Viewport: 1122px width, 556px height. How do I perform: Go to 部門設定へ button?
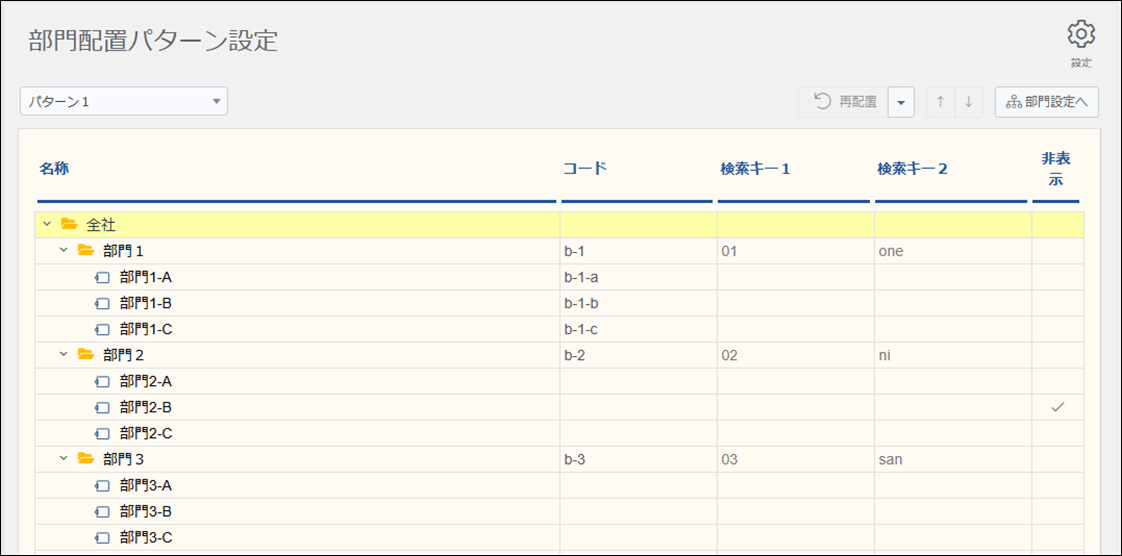pyautogui.click(x=1047, y=101)
